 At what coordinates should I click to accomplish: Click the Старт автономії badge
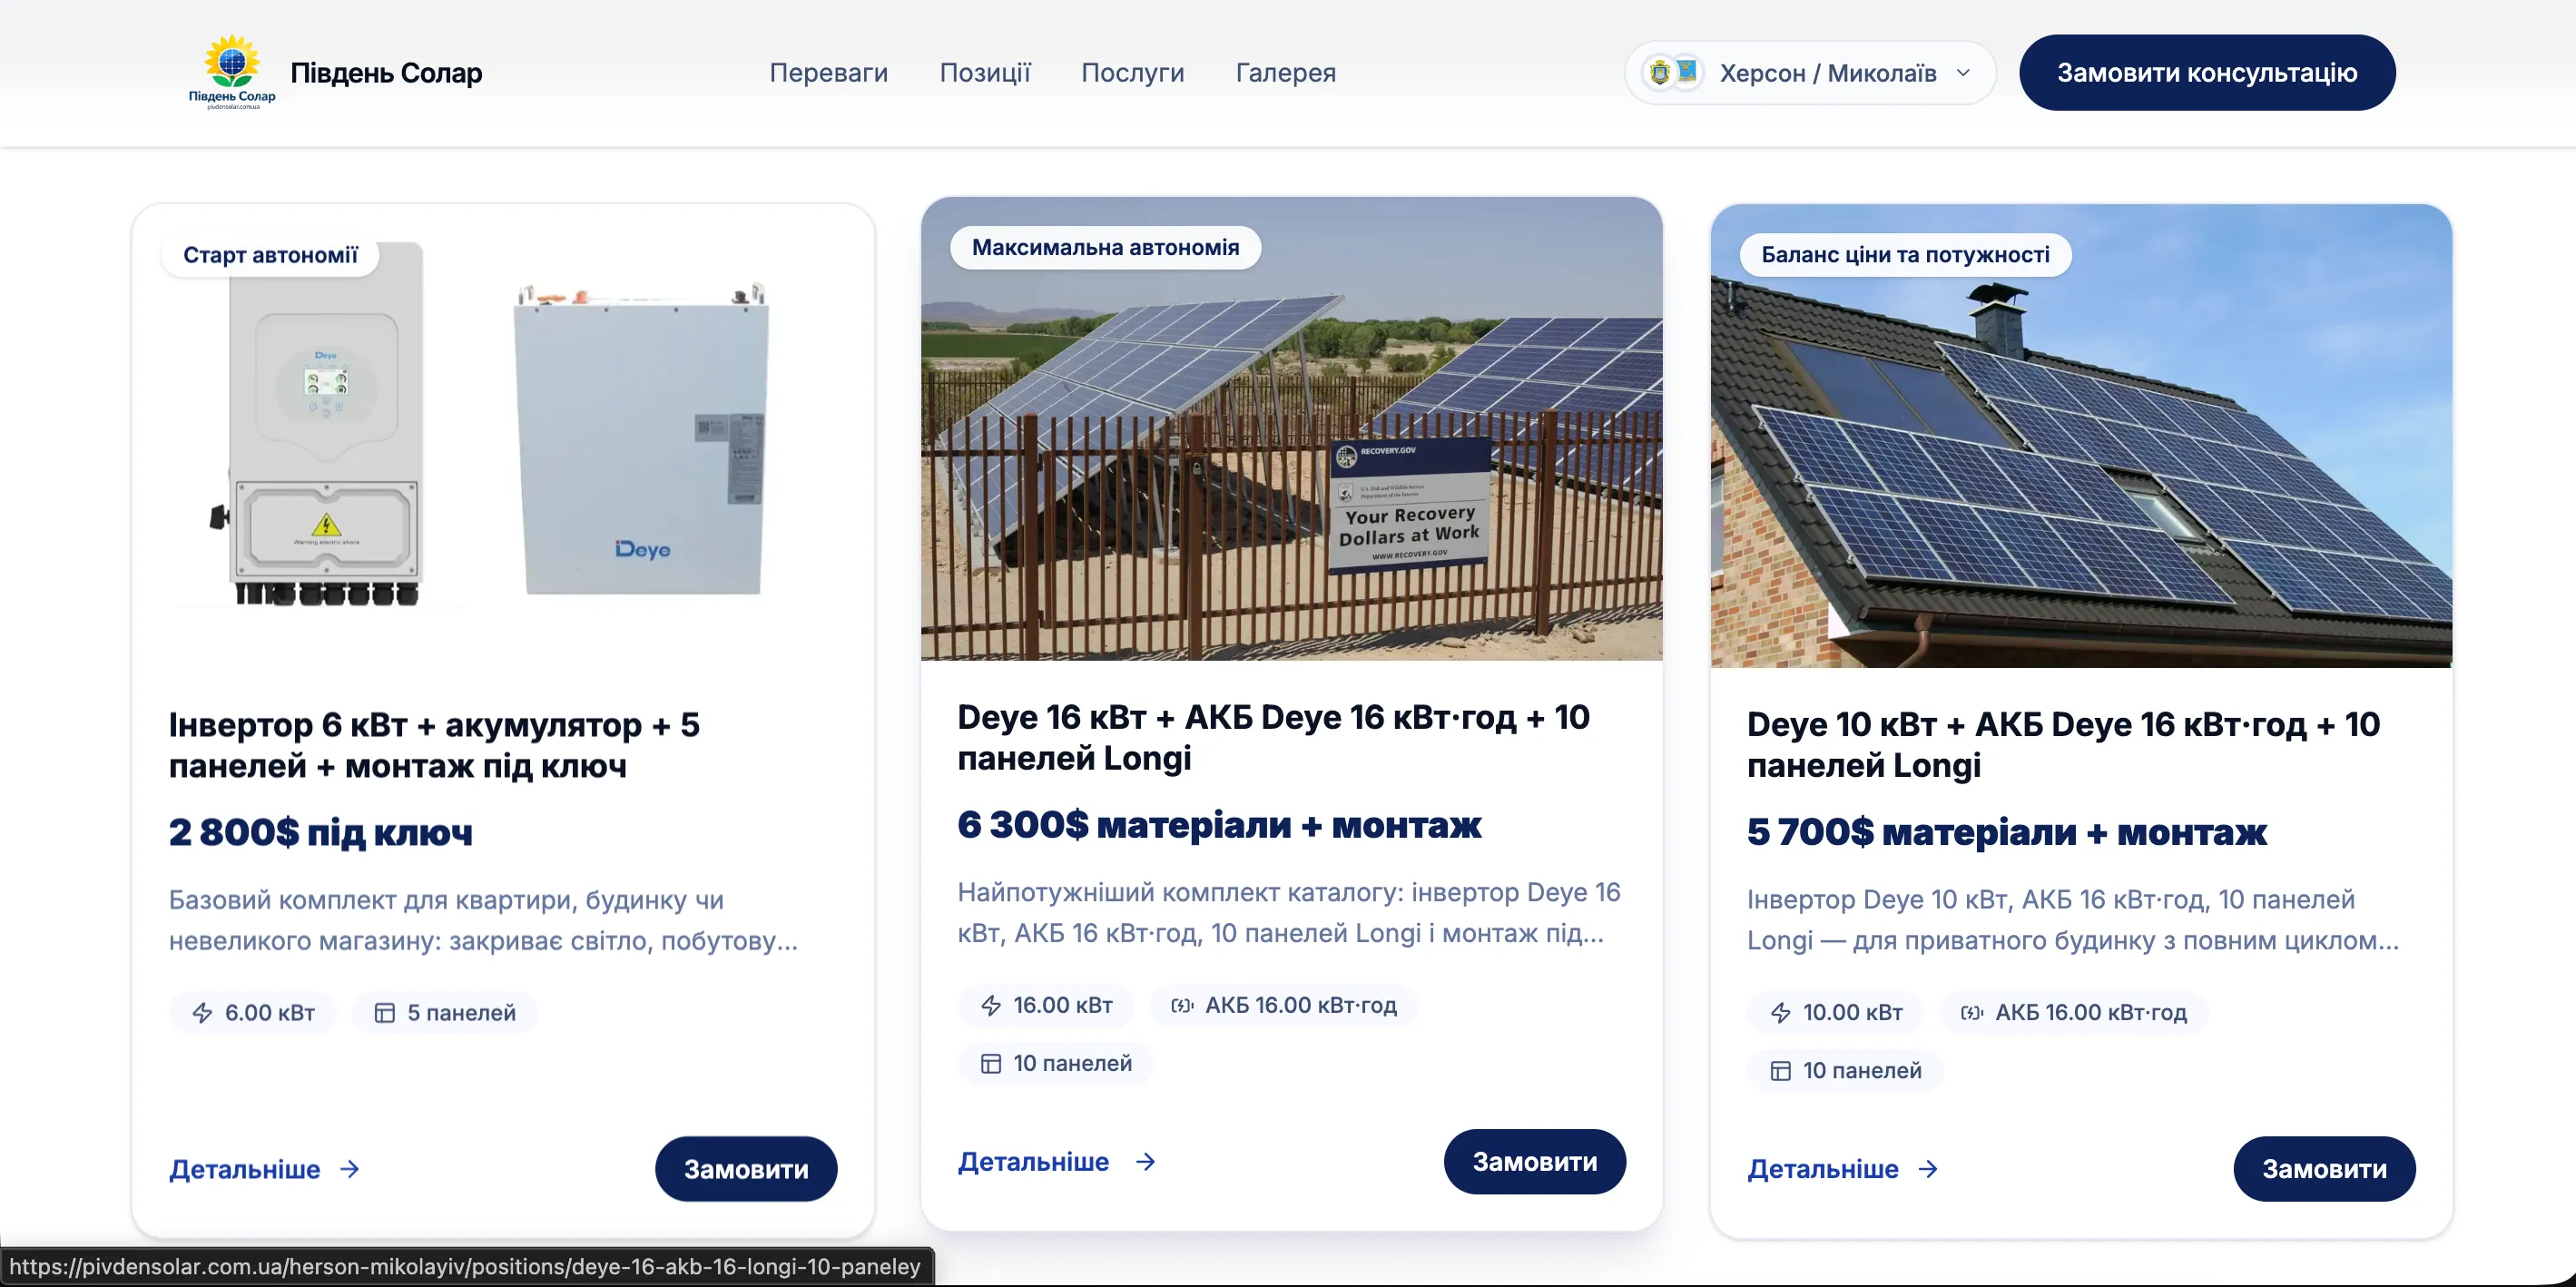coord(270,255)
